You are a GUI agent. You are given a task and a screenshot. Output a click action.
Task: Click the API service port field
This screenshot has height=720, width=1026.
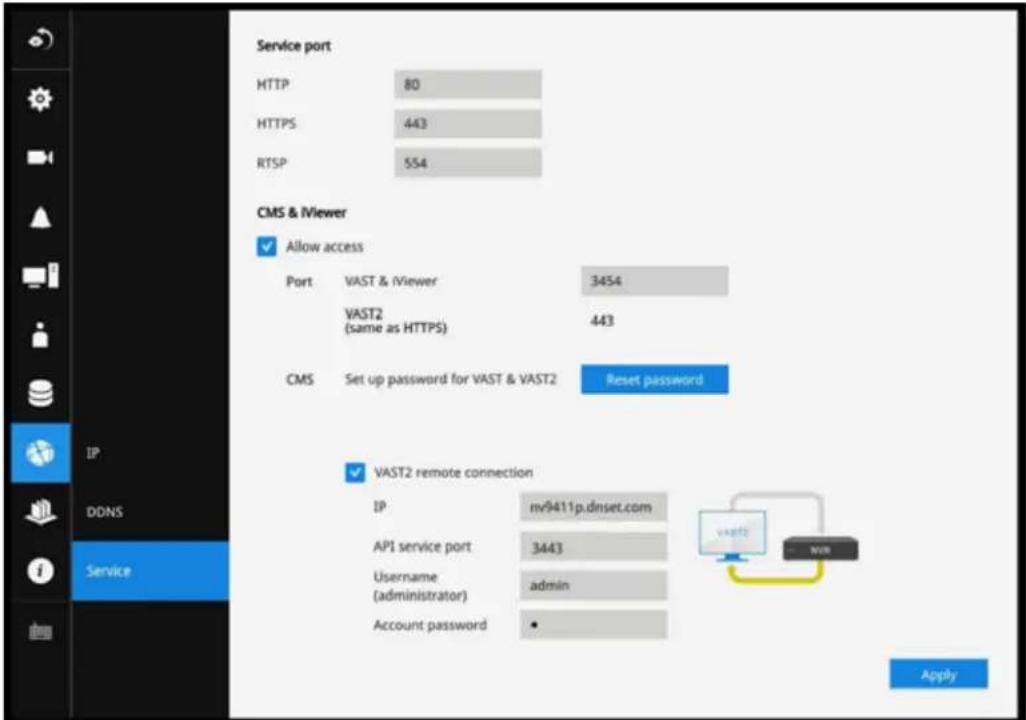pos(593,547)
